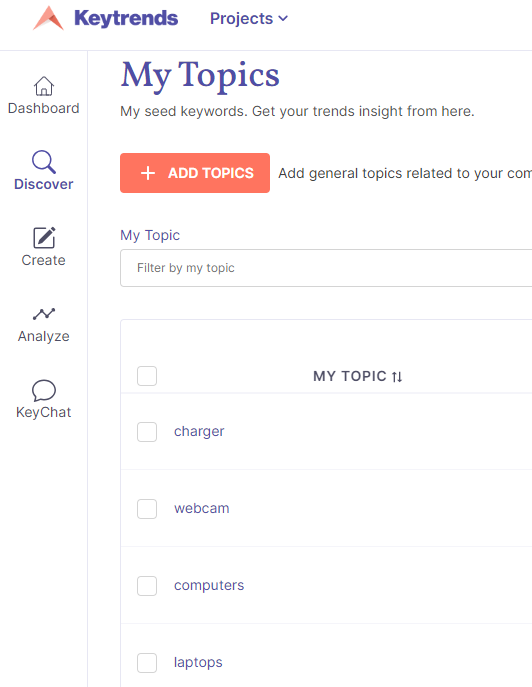532x687 pixels.
Task: Go to the Analyze chart icon
Action: click(x=44, y=314)
